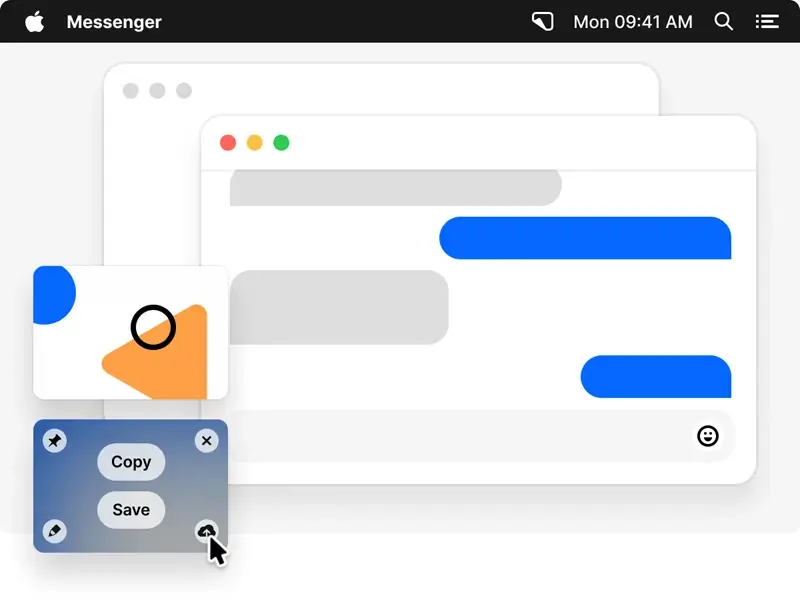Open Spotlight search magnifier
The image size is (800, 608).
pos(724,21)
